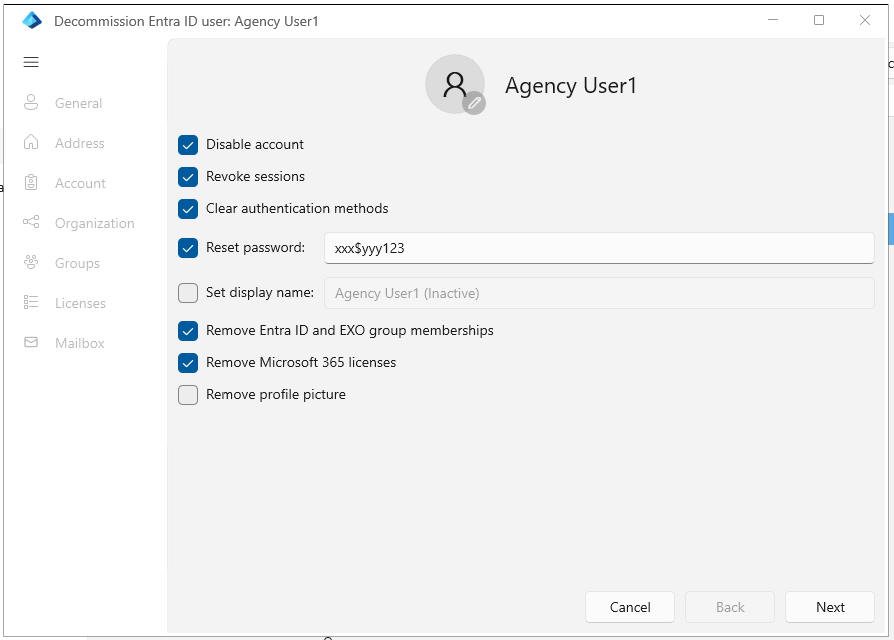Click the Next button
The height and width of the screenshot is (640, 894).
click(829, 607)
